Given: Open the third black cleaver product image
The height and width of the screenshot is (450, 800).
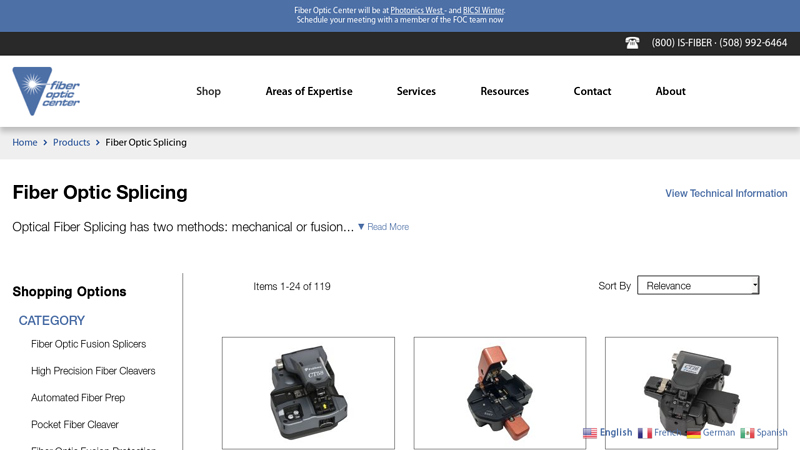Looking at the screenshot, I should (691, 393).
